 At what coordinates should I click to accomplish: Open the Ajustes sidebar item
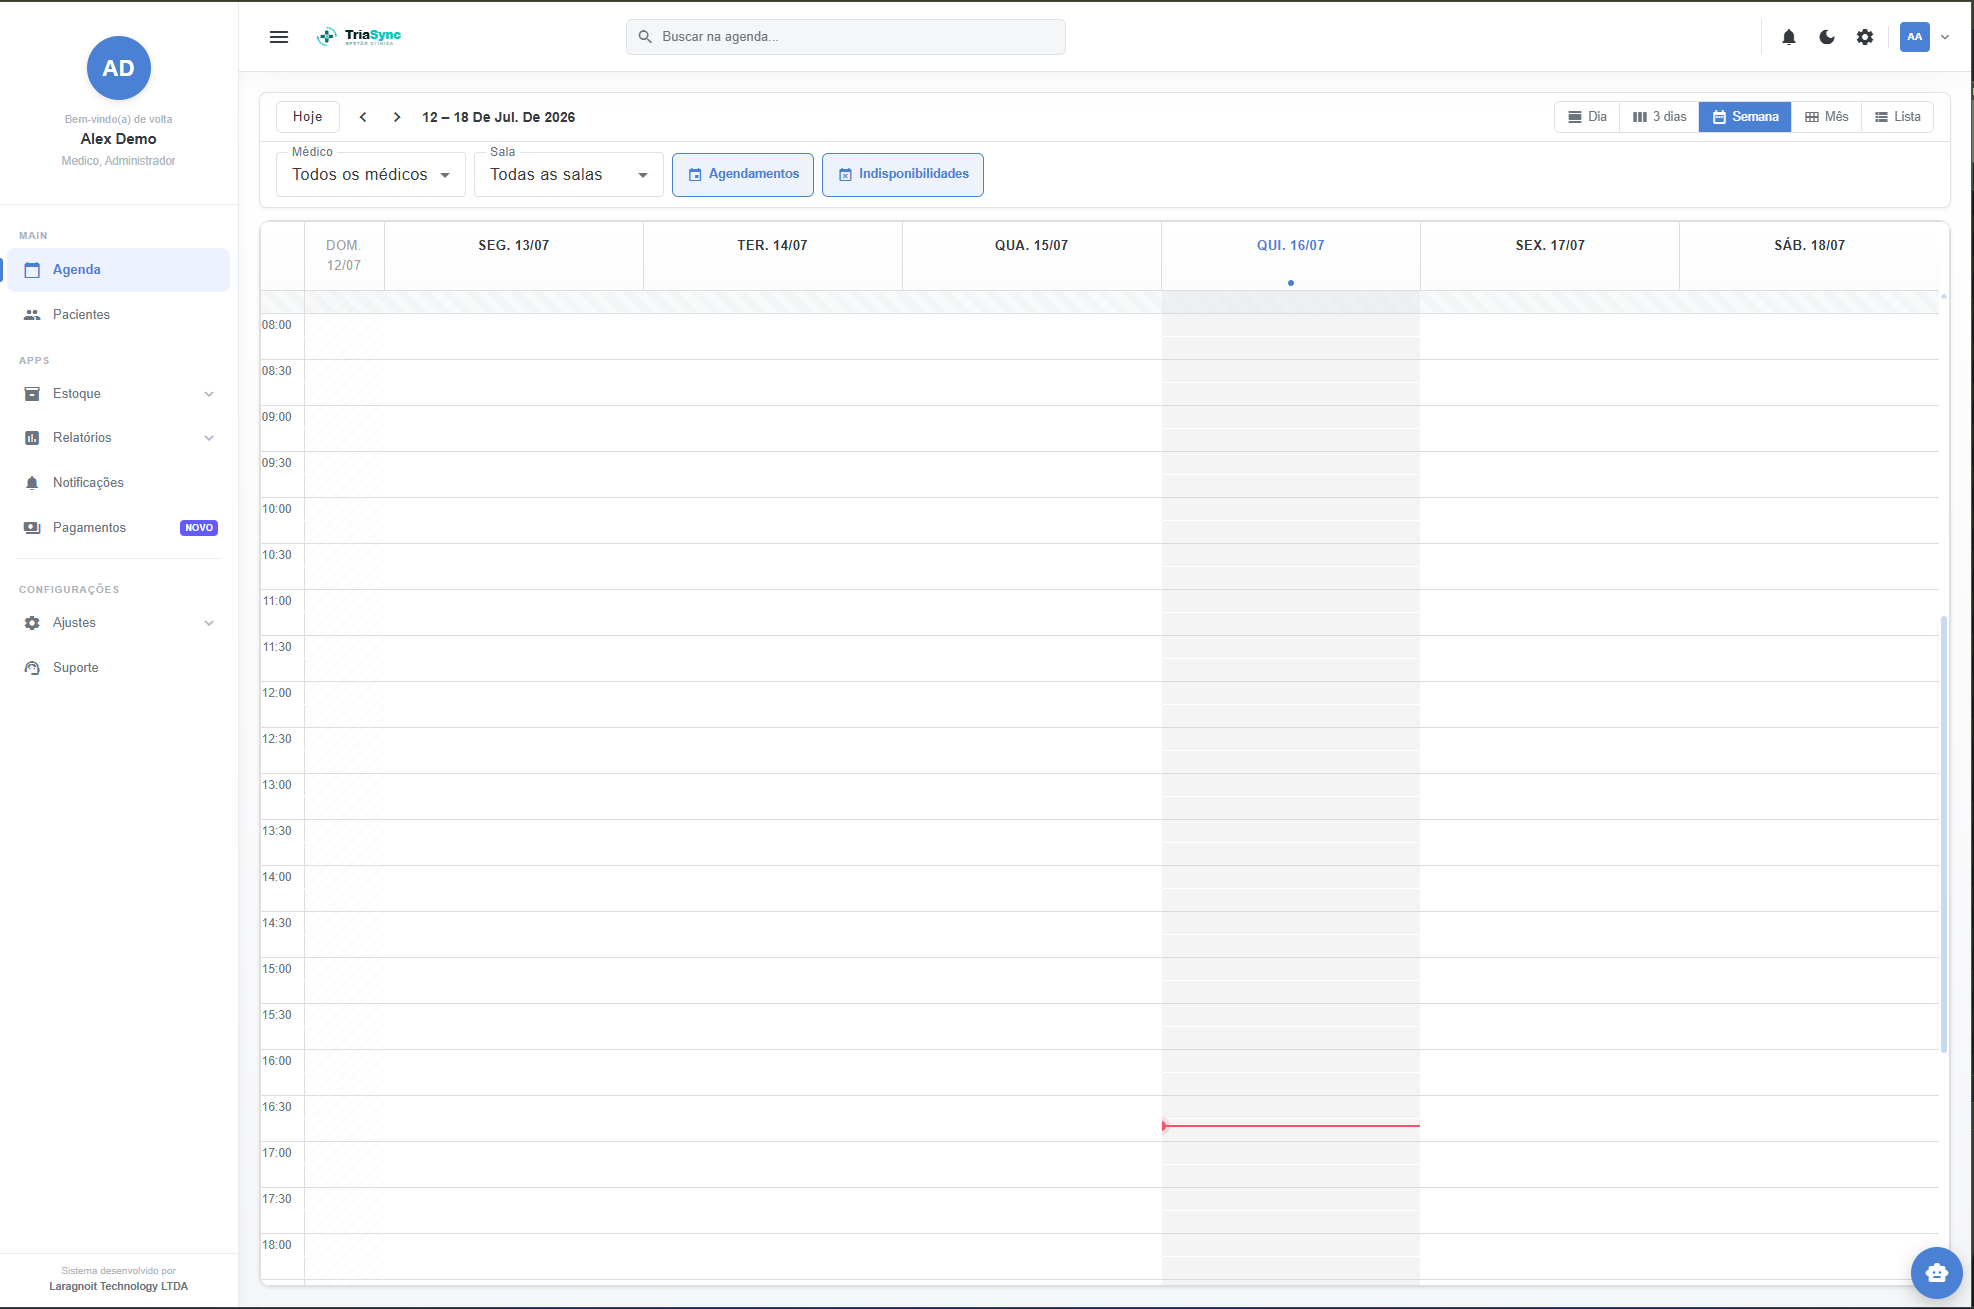[x=118, y=623]
